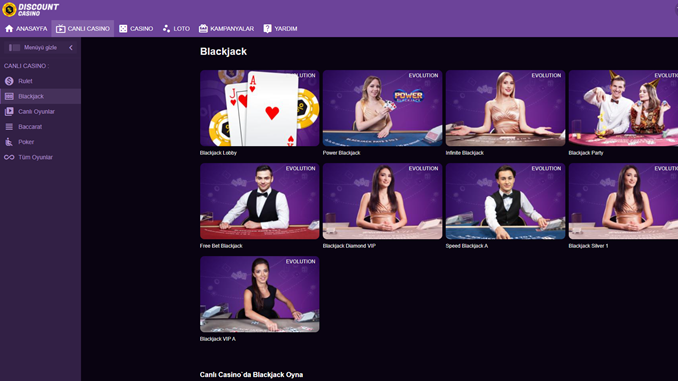This screenshot has height=381, width=678.
Task: Click the "Blackjack Lobby" caption text
Action: (218, 153)
